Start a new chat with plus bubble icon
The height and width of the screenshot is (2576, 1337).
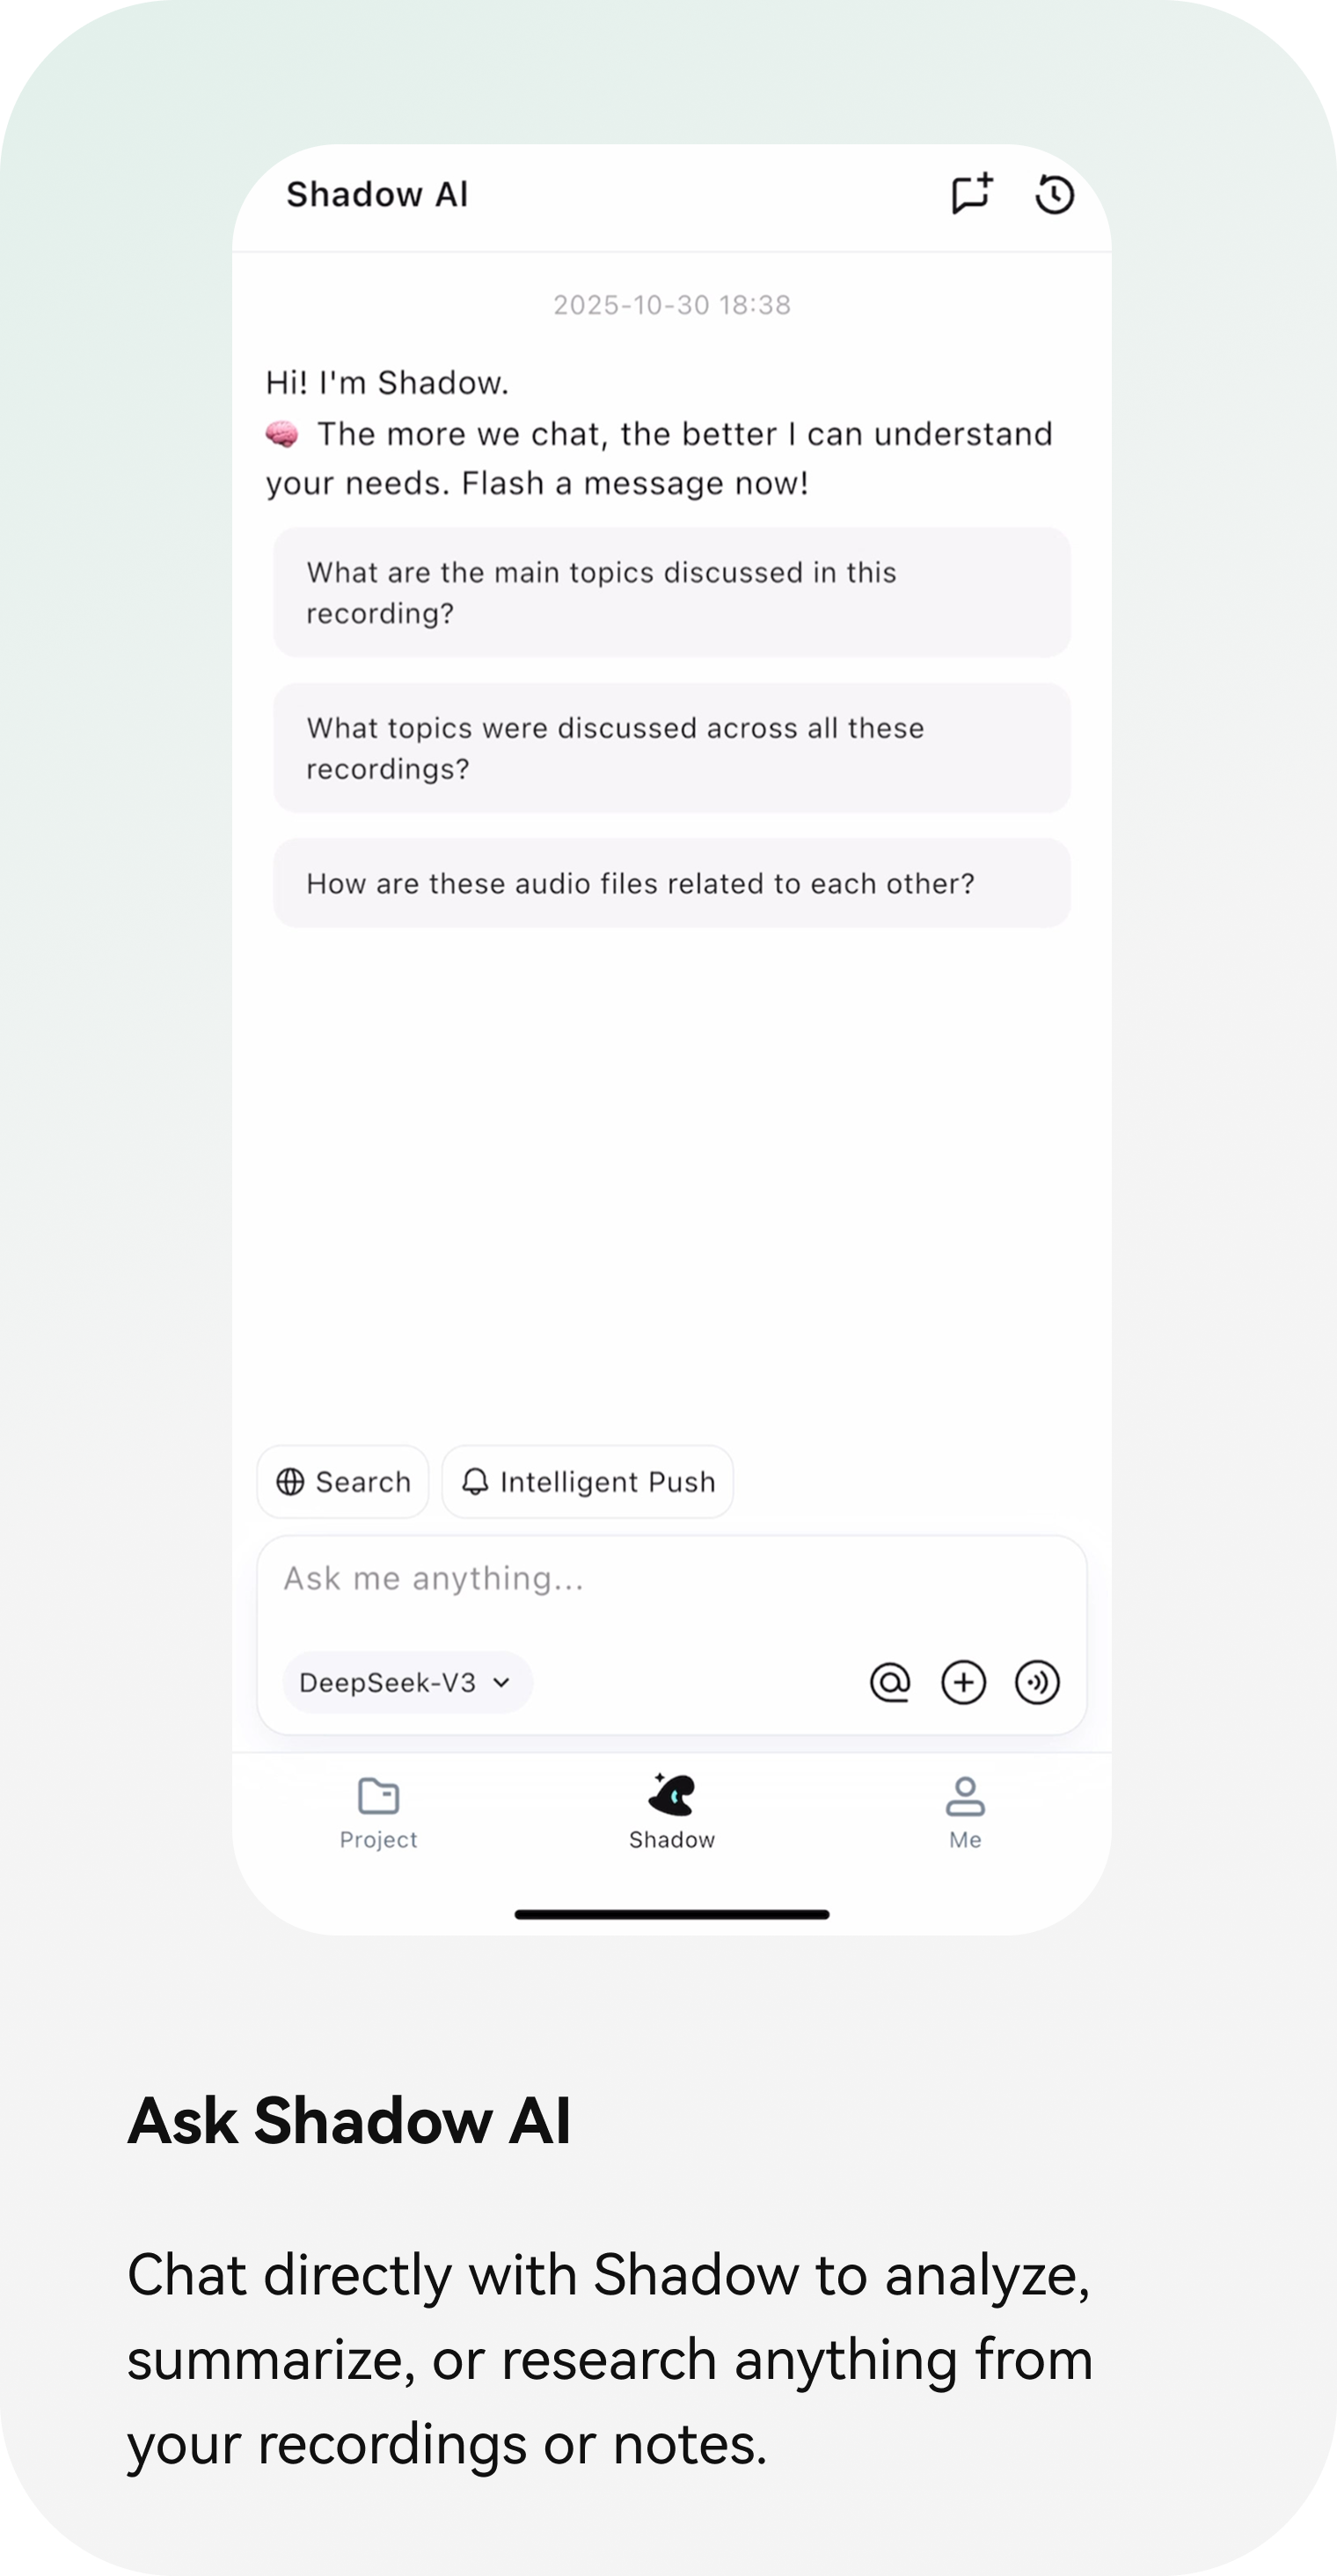[x=971, y=193]
